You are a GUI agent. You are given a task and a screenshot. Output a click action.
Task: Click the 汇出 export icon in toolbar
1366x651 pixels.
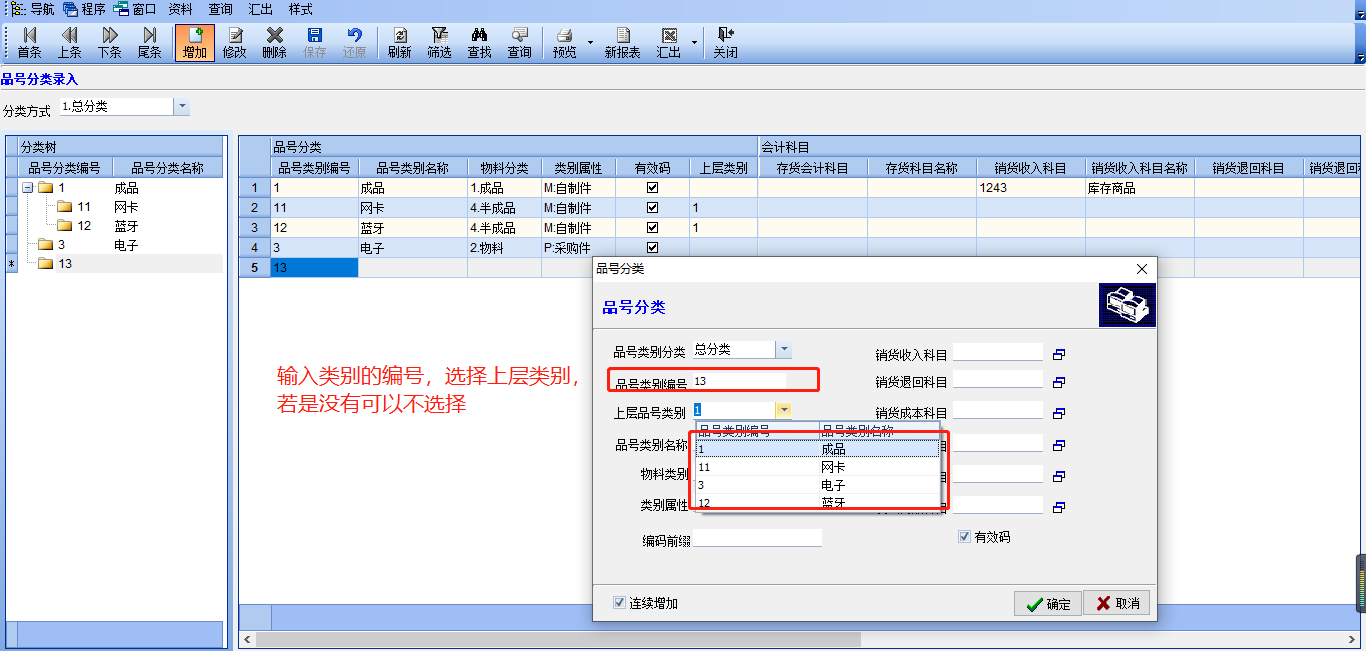pos(669,43)
